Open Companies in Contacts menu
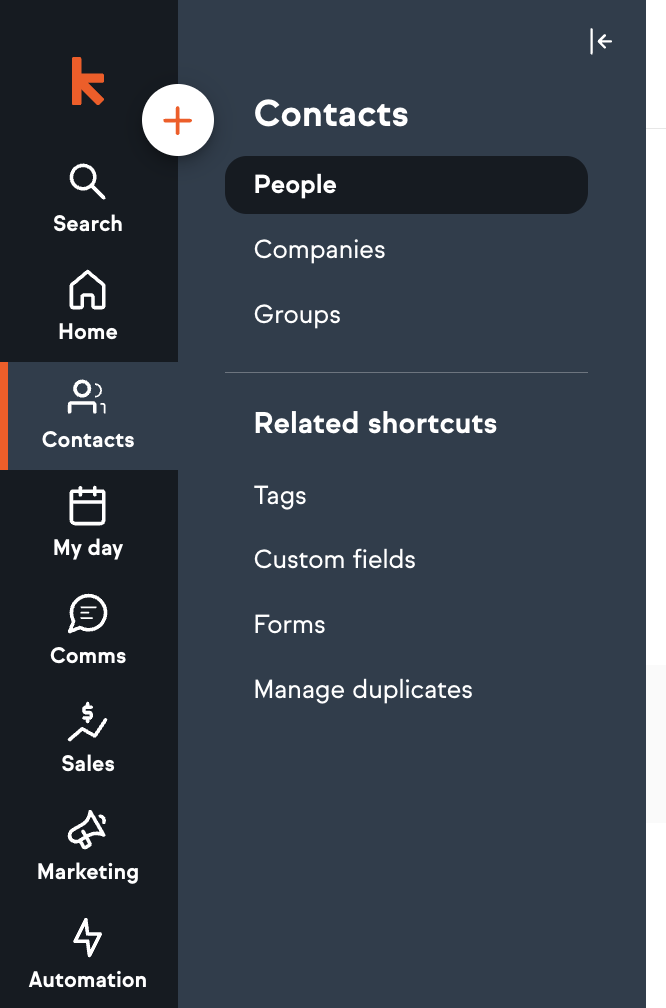The height and width of the screenshot is (1008, 666). click(319, 249)
